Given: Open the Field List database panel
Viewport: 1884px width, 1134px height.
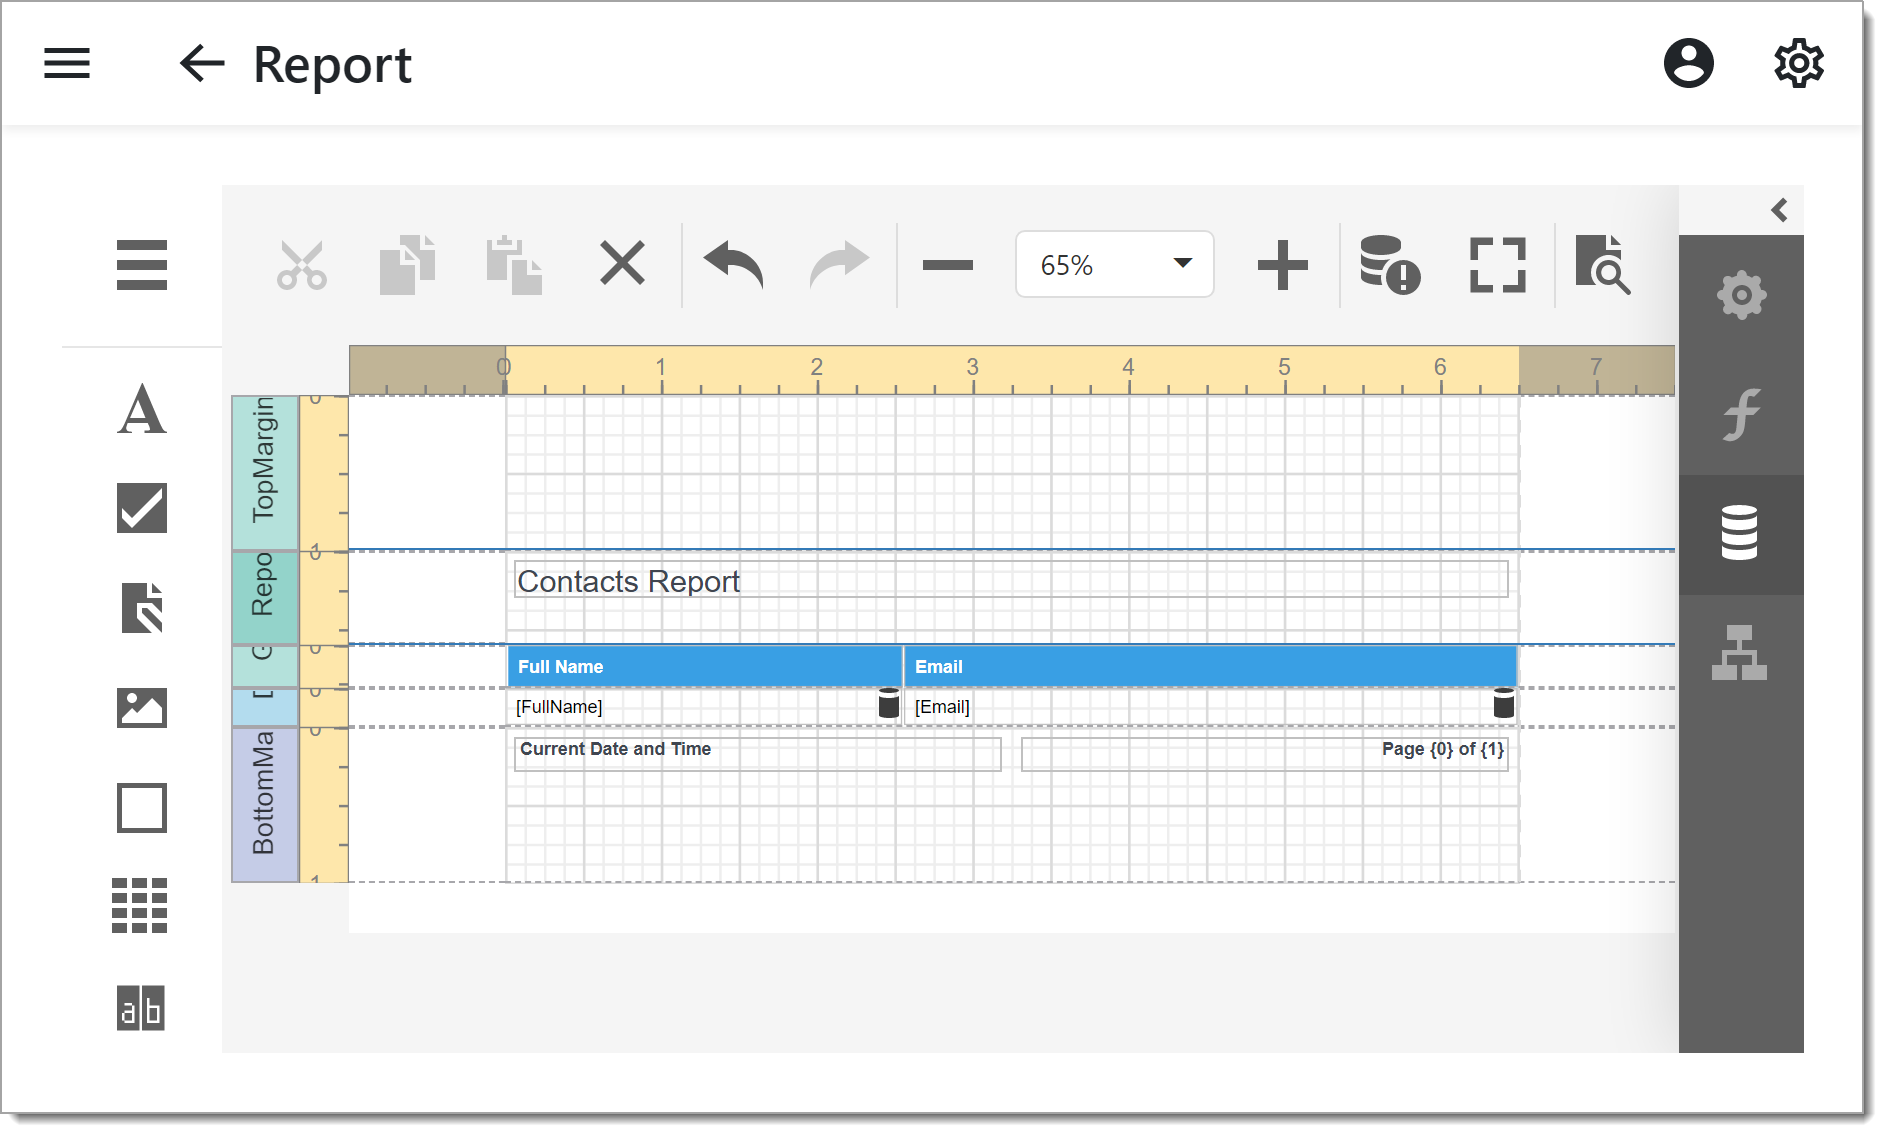Looking at the screenshot, I should (1740, 533).
